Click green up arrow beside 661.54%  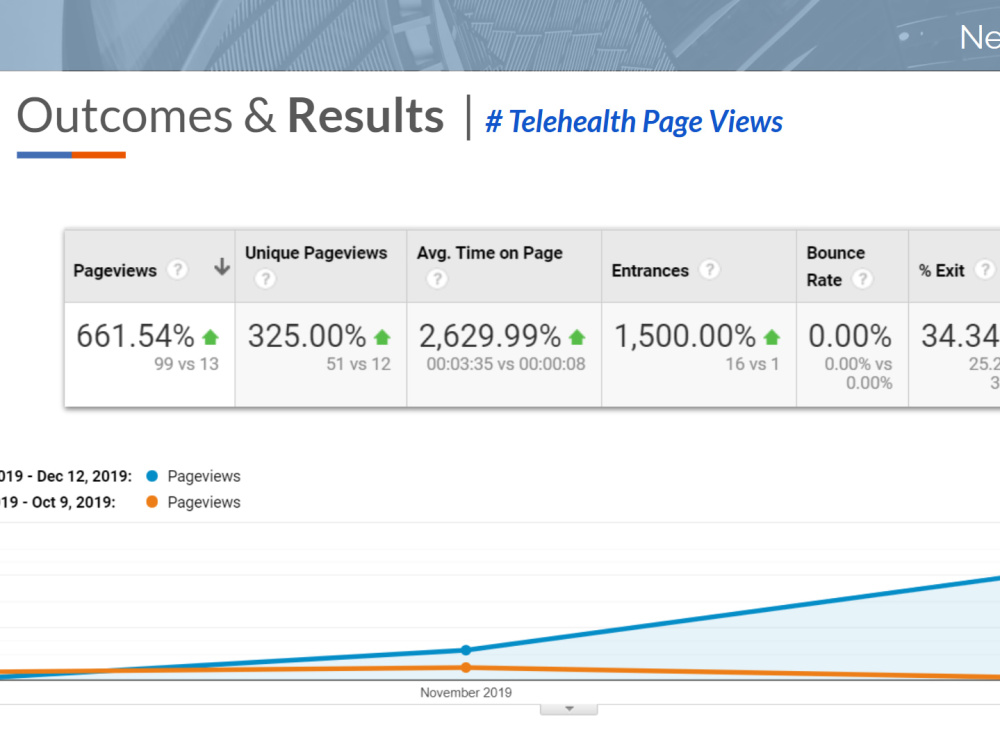(x=210, y=337)
